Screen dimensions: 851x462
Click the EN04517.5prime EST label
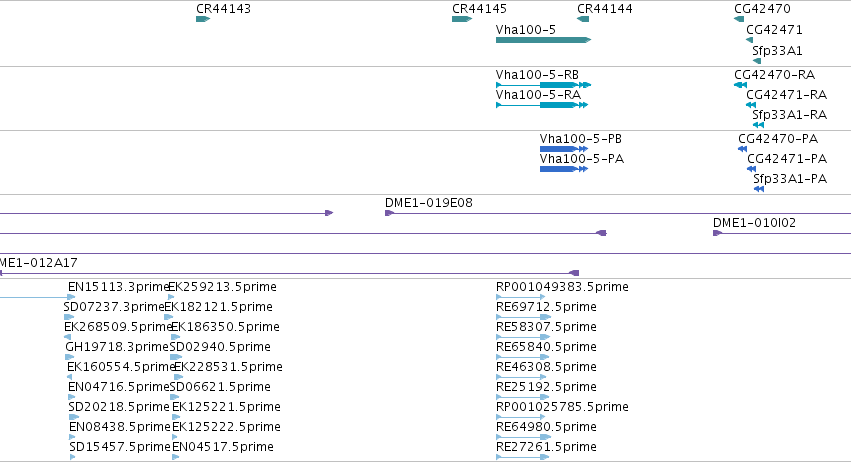[223, 447]
